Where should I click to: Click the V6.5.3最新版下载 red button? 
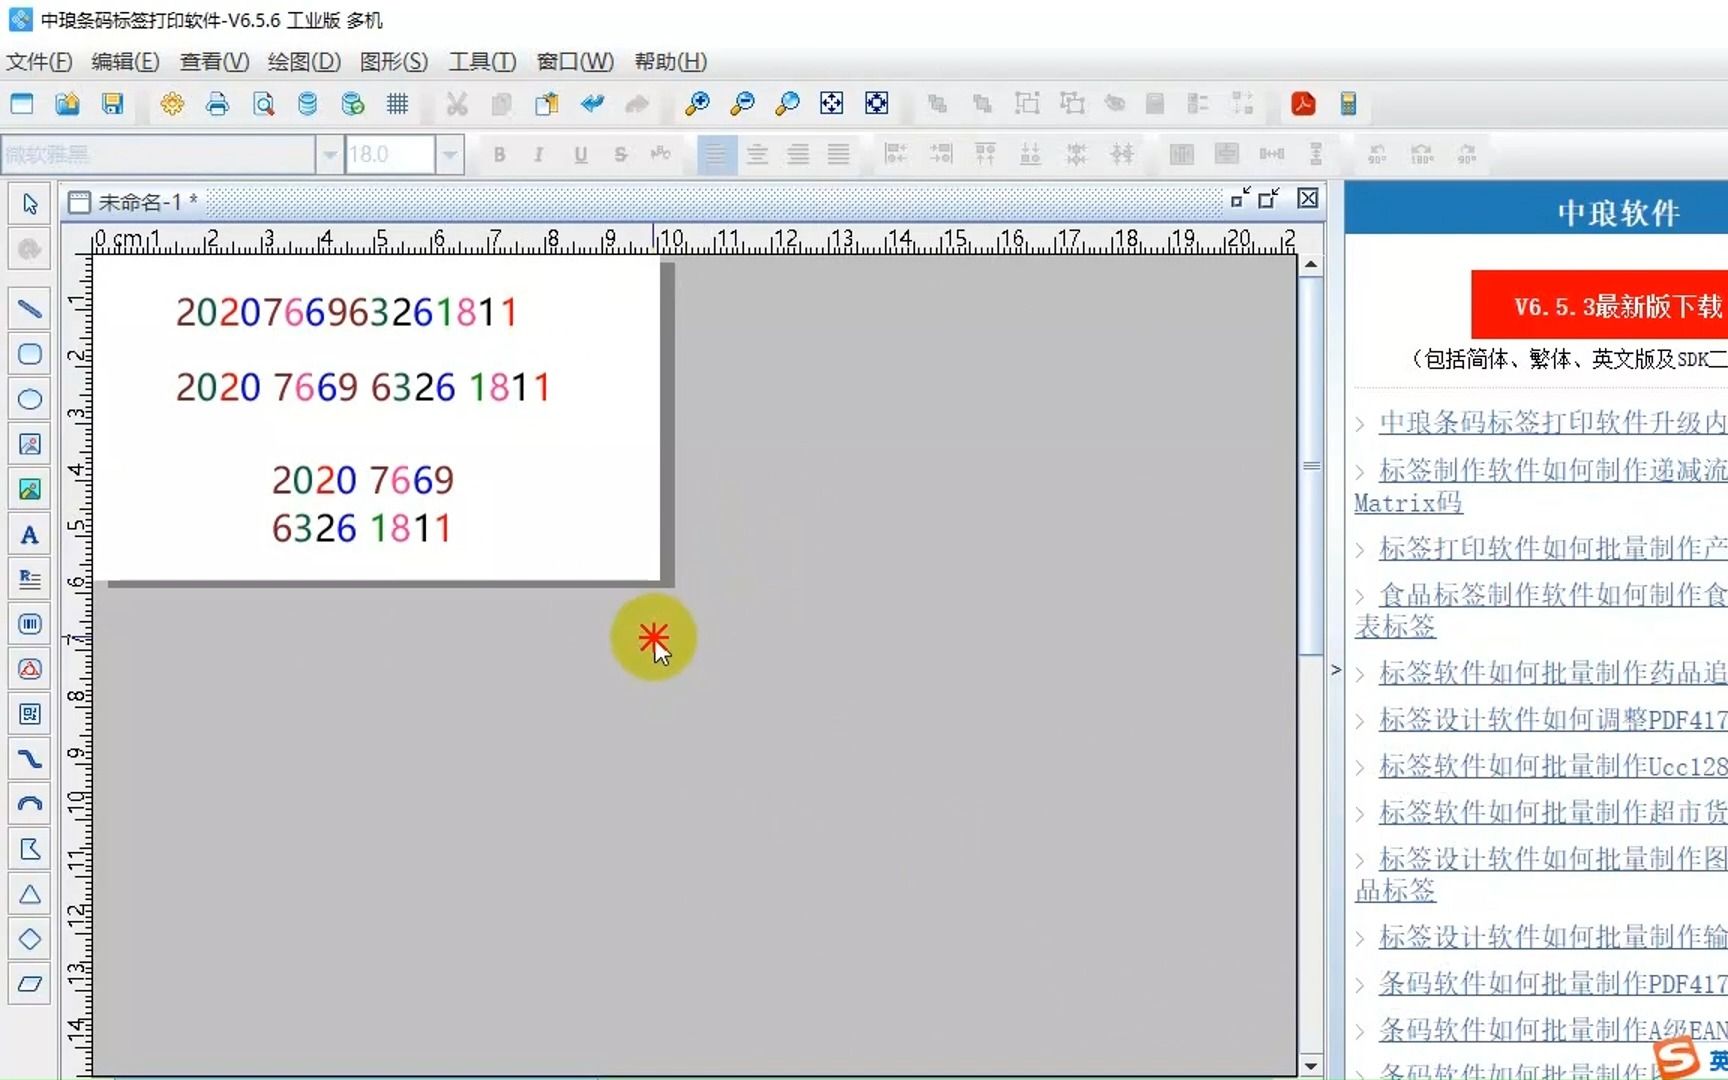[1599, 305]
